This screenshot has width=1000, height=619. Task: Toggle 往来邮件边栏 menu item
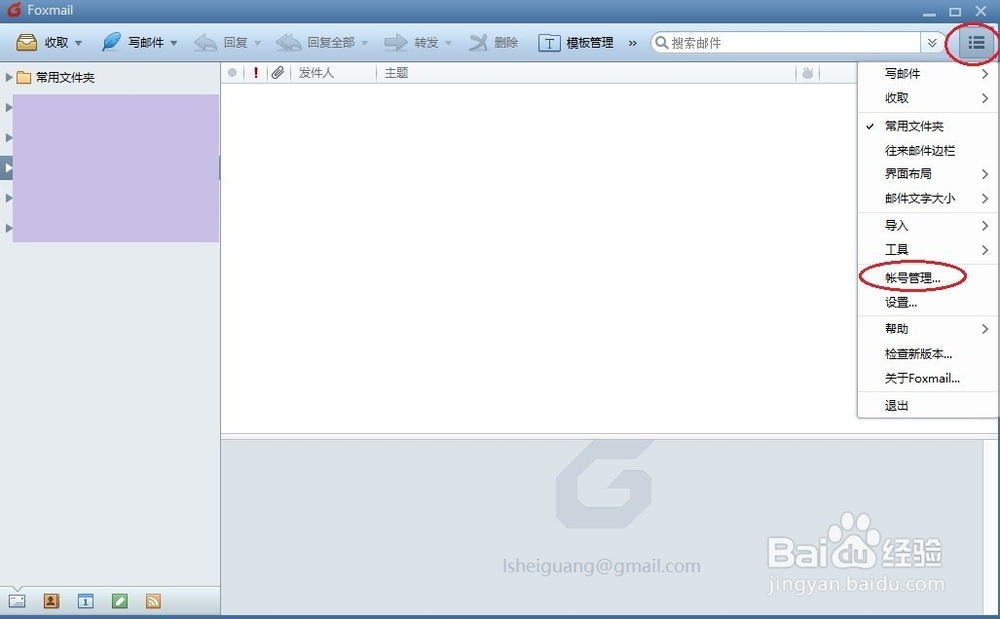(927, 150)
